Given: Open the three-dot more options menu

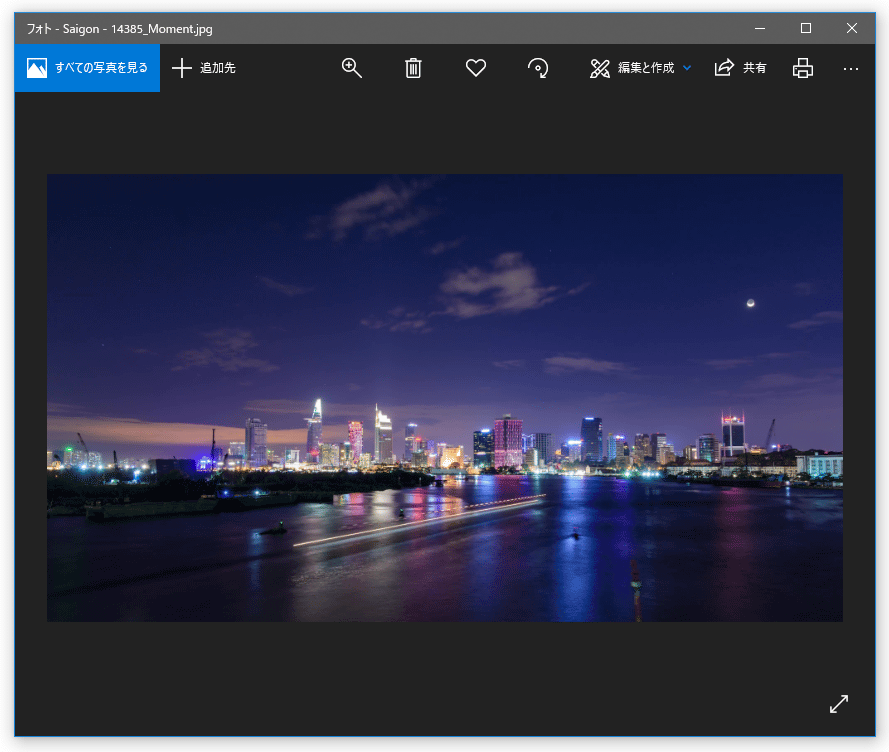Looking at the screenshot, I should [851, 68].
